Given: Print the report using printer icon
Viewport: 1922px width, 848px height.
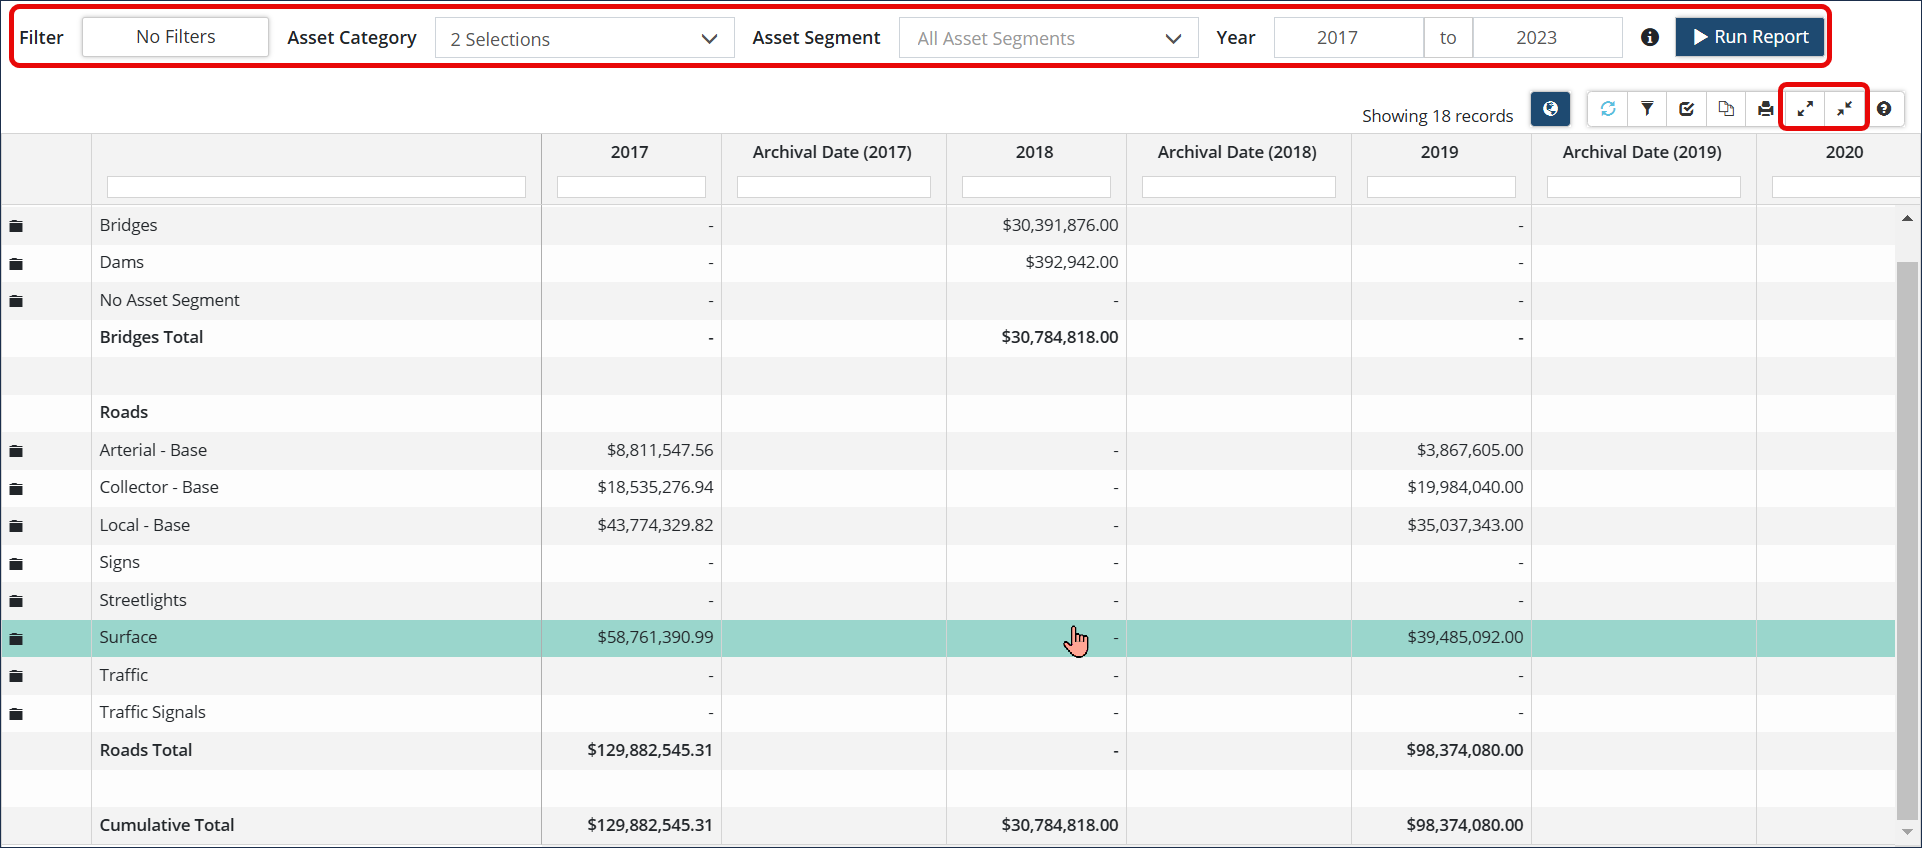Looking at the screenshot, I should (1765, 109).
